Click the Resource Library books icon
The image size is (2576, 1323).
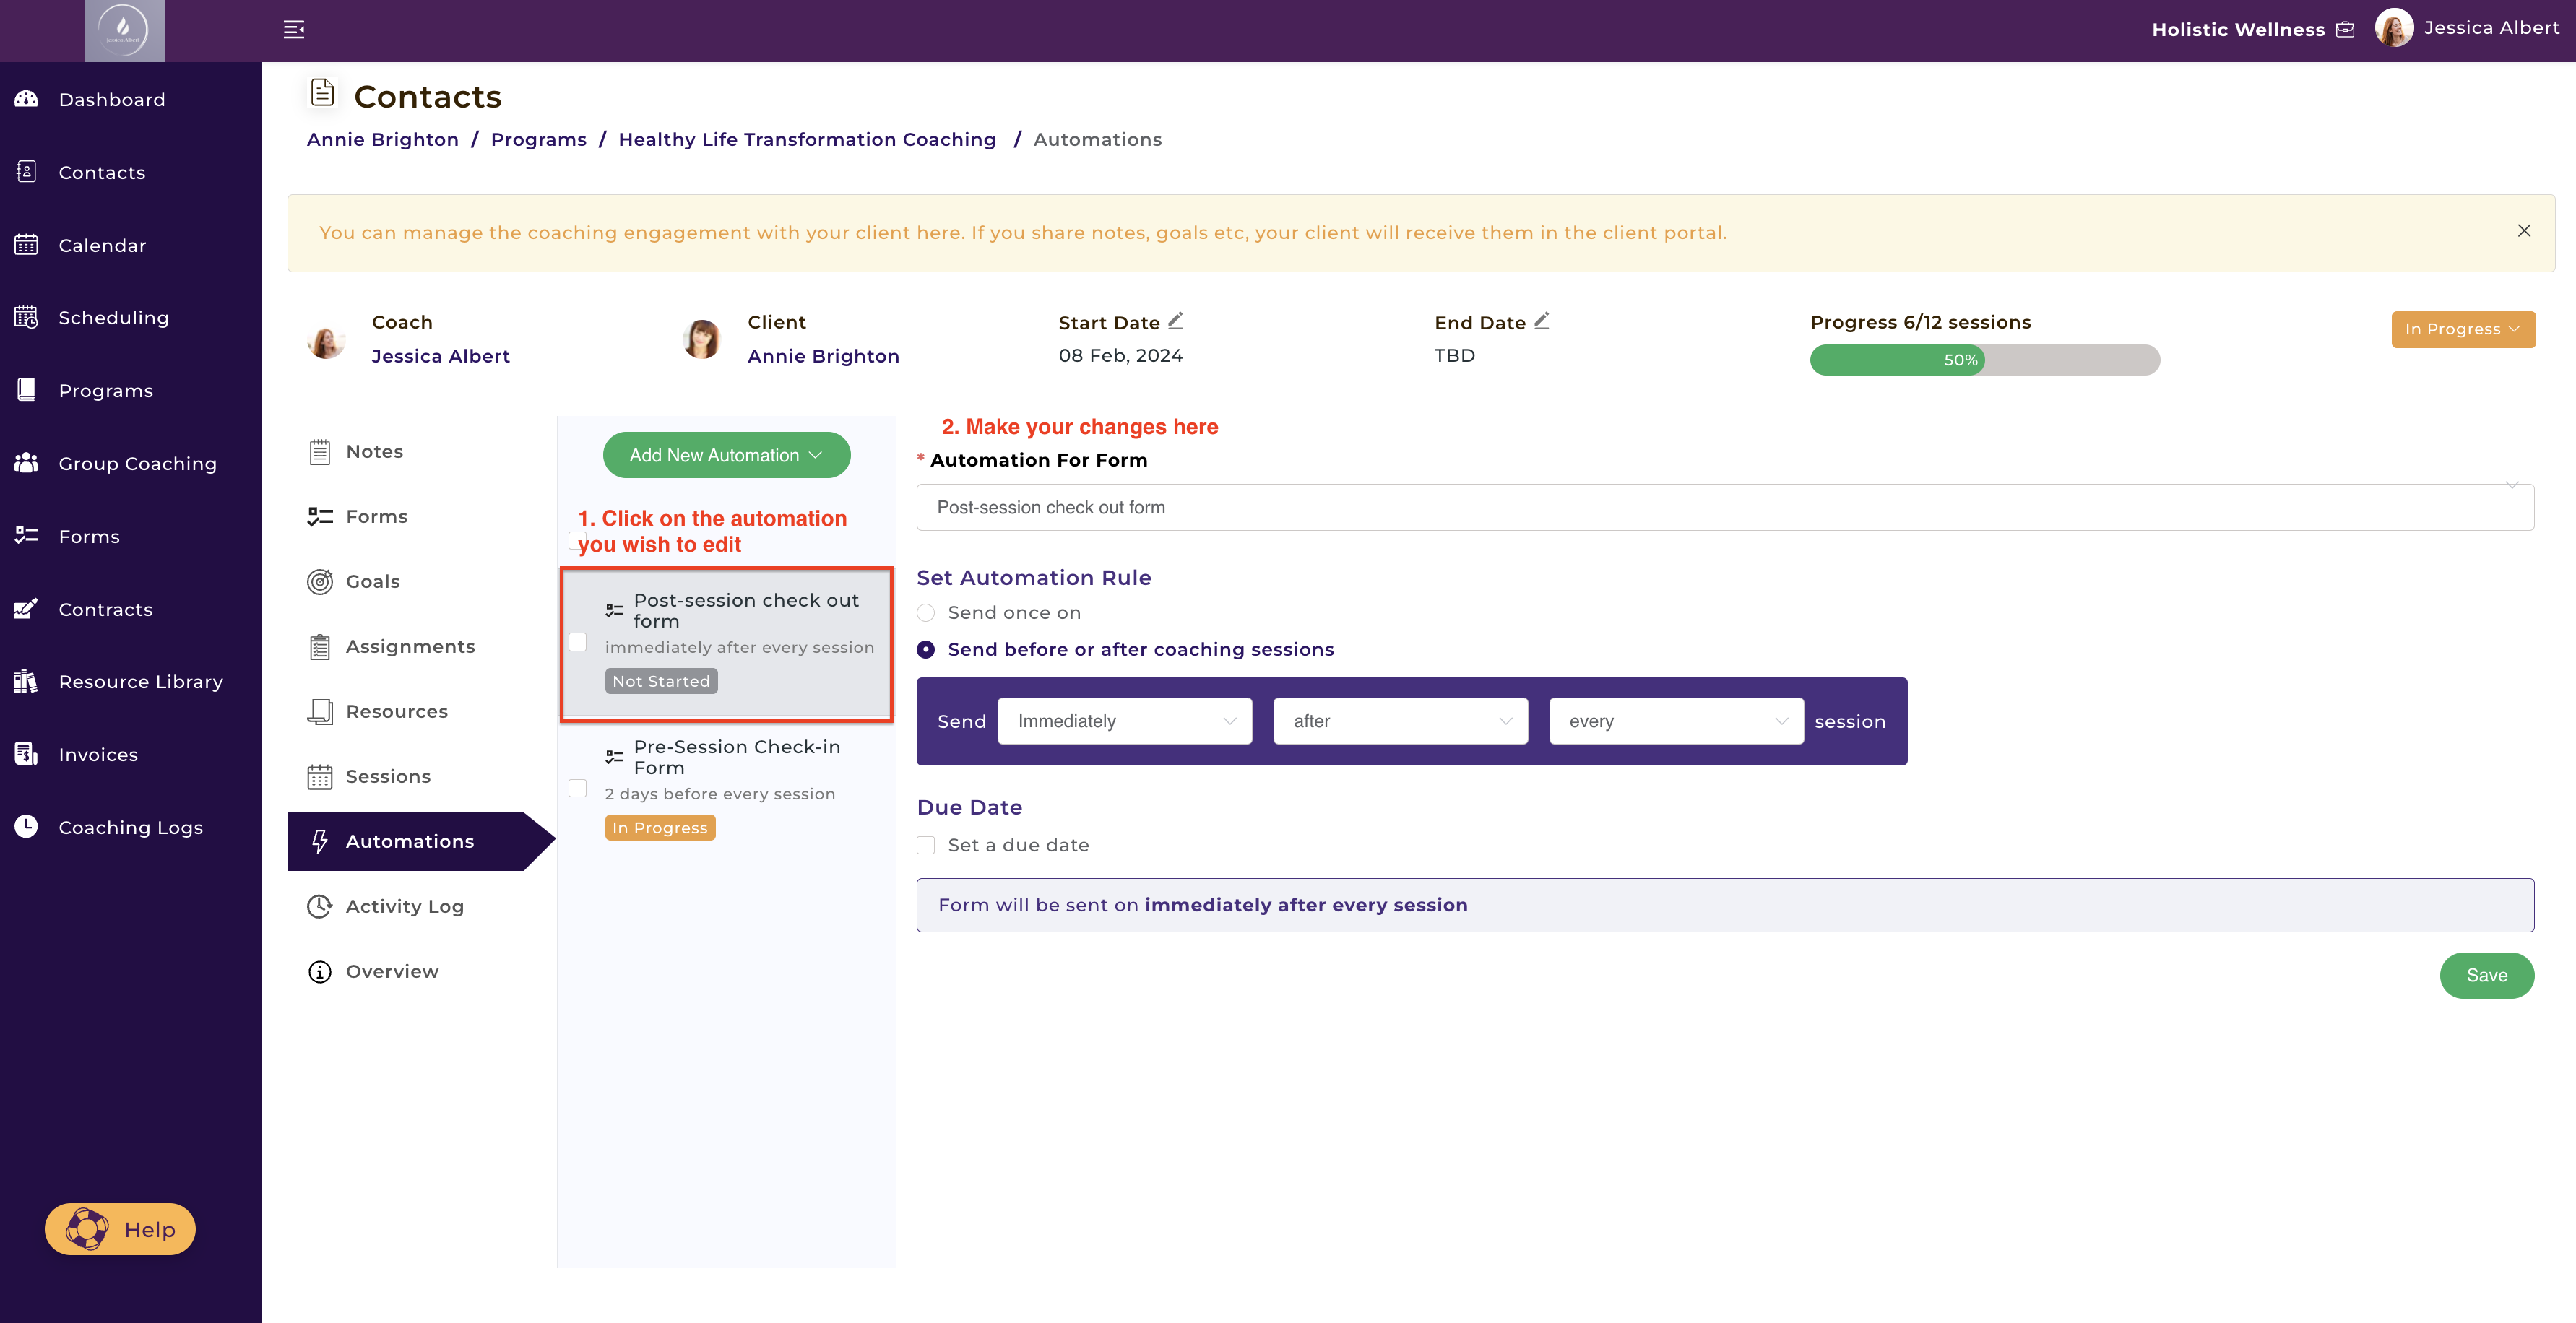26,682
